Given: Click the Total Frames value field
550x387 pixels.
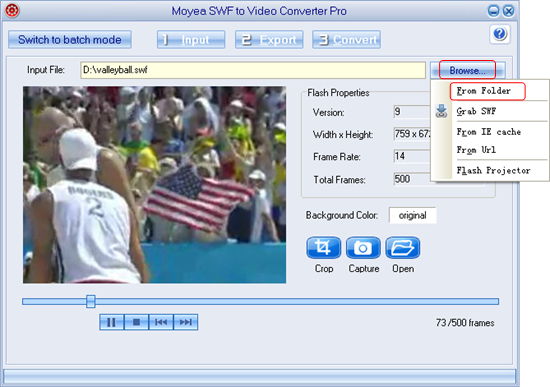Looking at the screenshot, I should pos(412,179).
